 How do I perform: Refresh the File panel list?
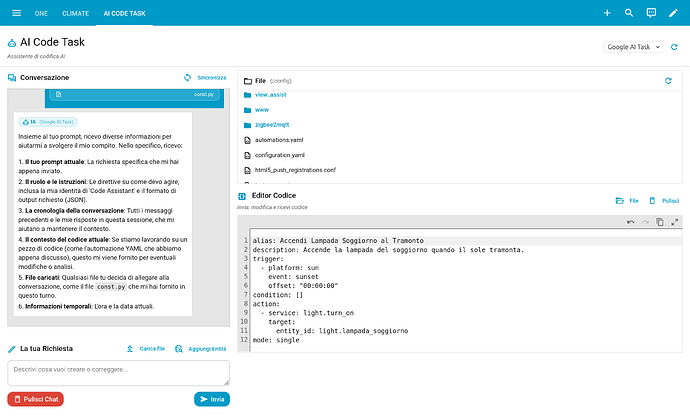click(x=668, y=81)
